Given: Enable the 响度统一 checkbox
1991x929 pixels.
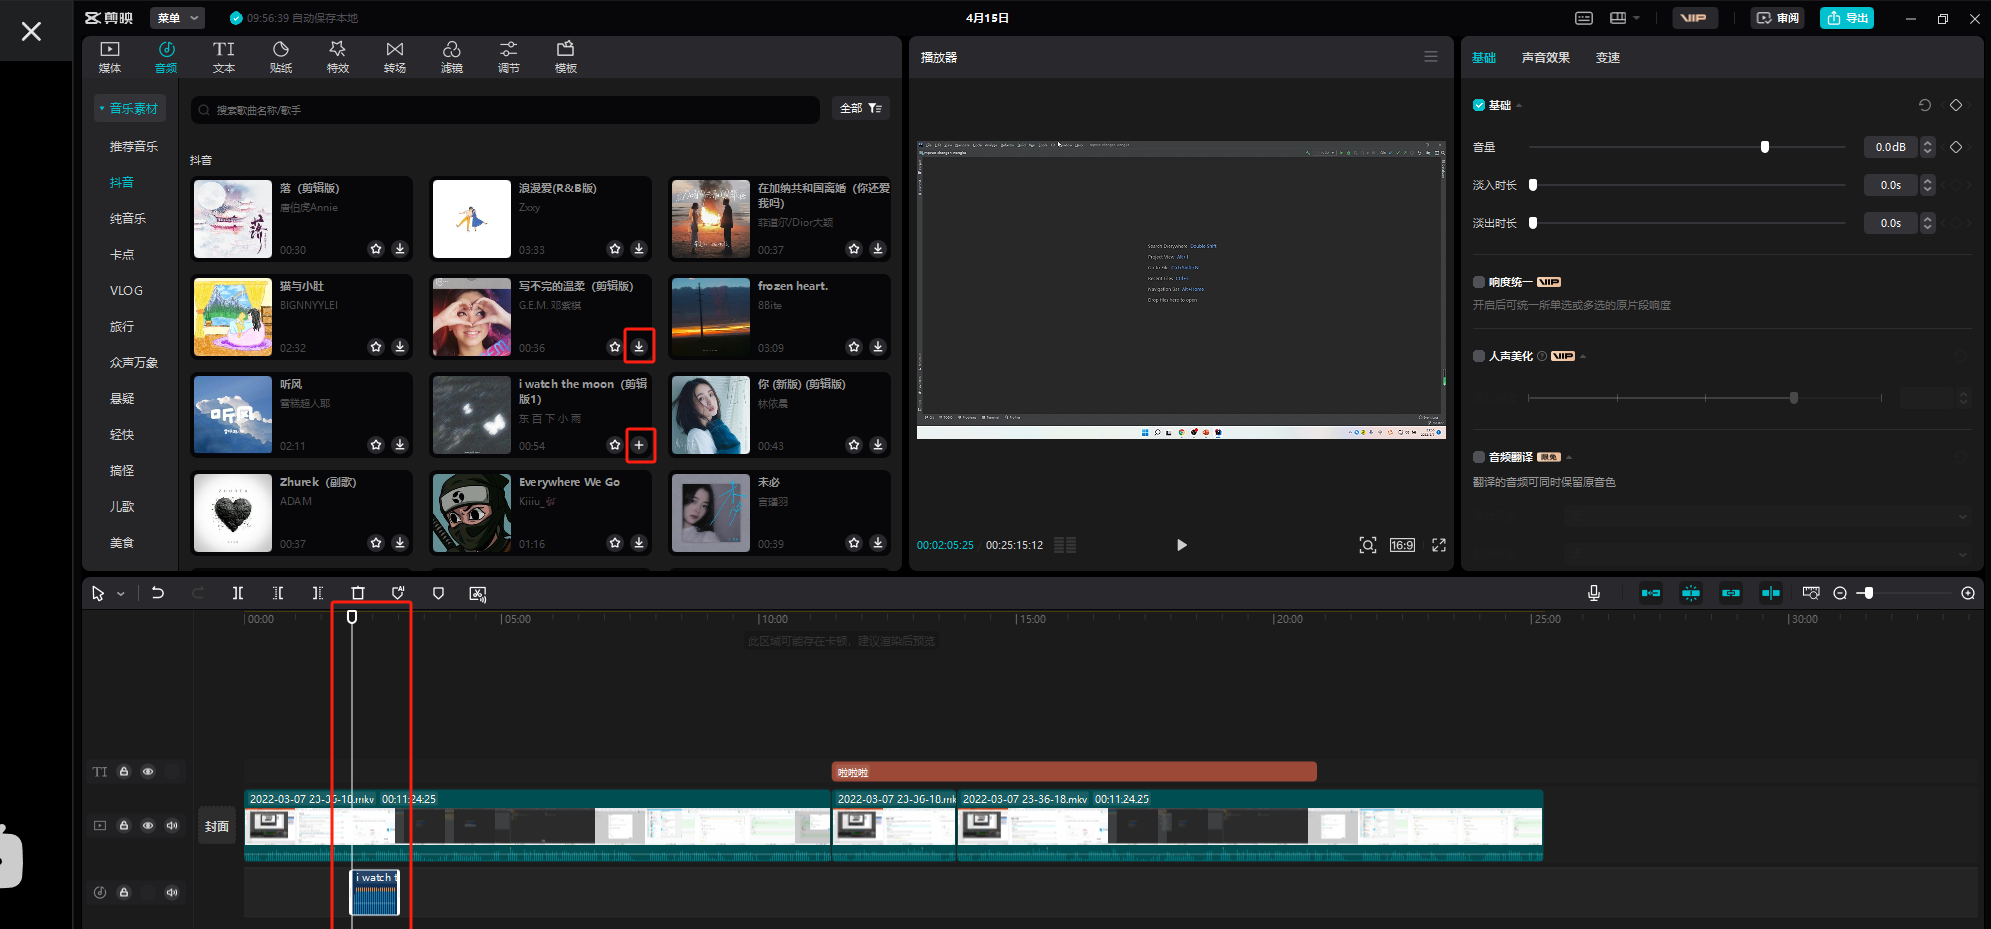Looking at the screenshot, I should click(x=1479, y=282).
